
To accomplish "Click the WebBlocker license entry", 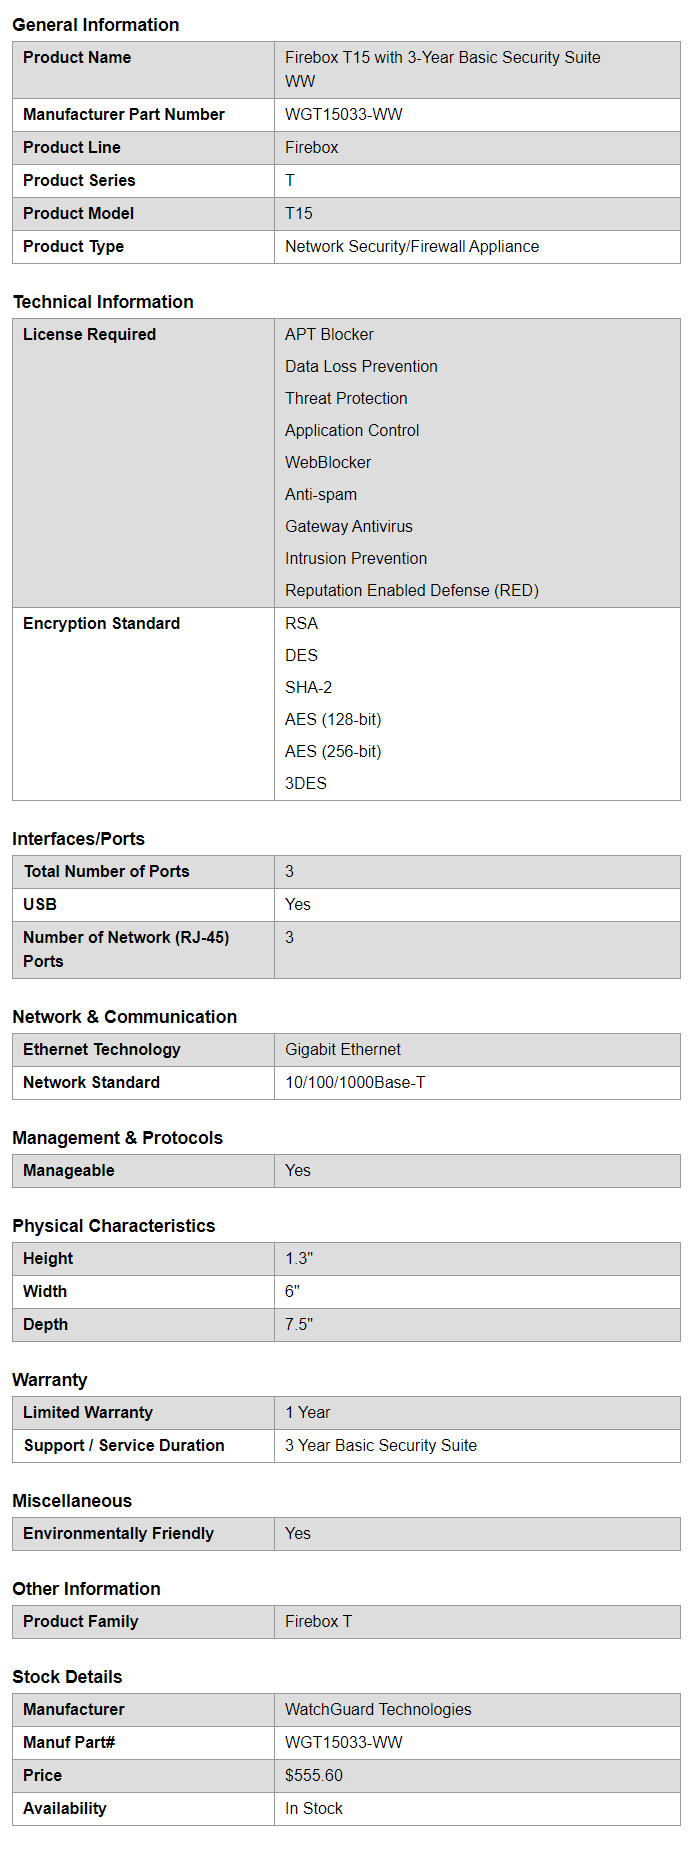I will (328, 463).
